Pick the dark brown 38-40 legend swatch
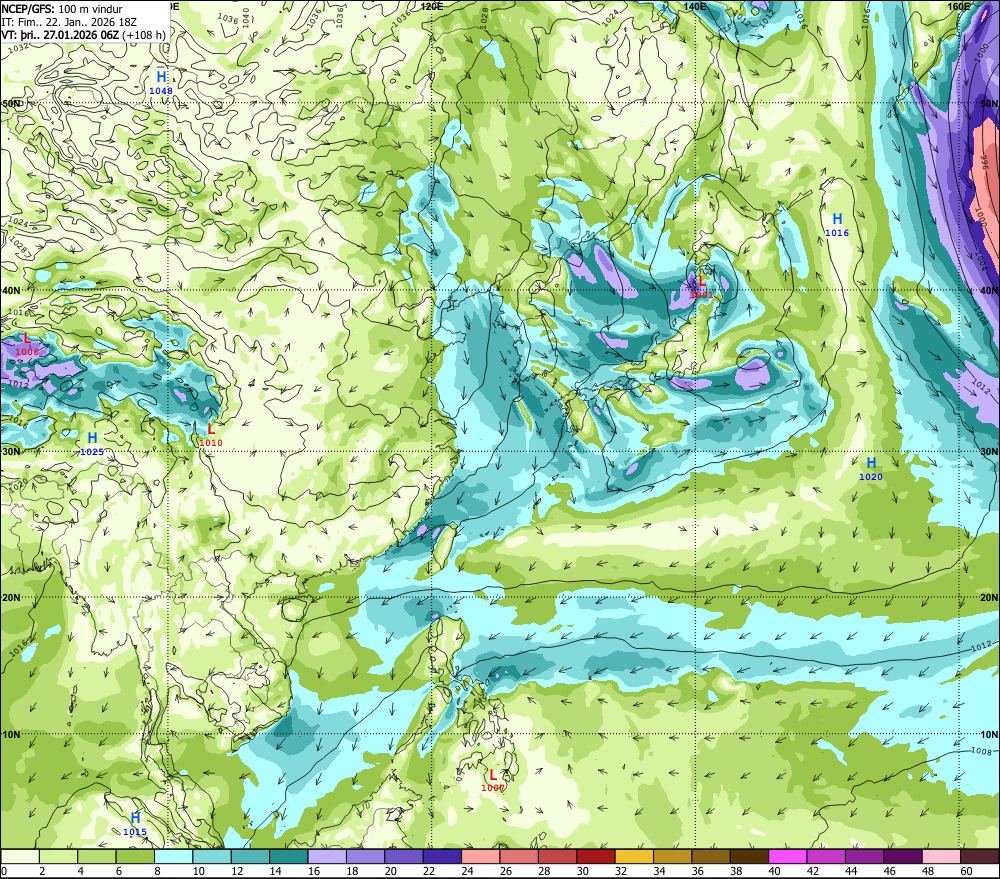 click(749, 856)
